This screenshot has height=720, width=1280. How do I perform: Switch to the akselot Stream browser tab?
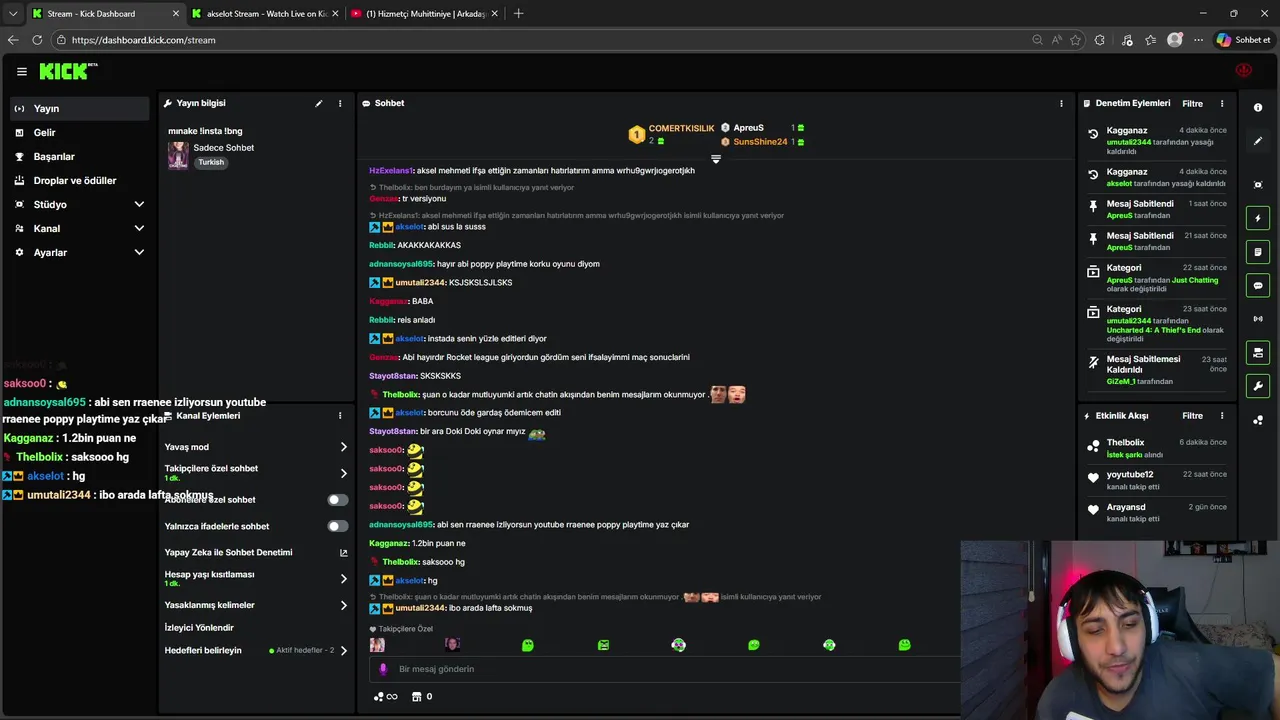pyautogui.click(x=266, y=14)
